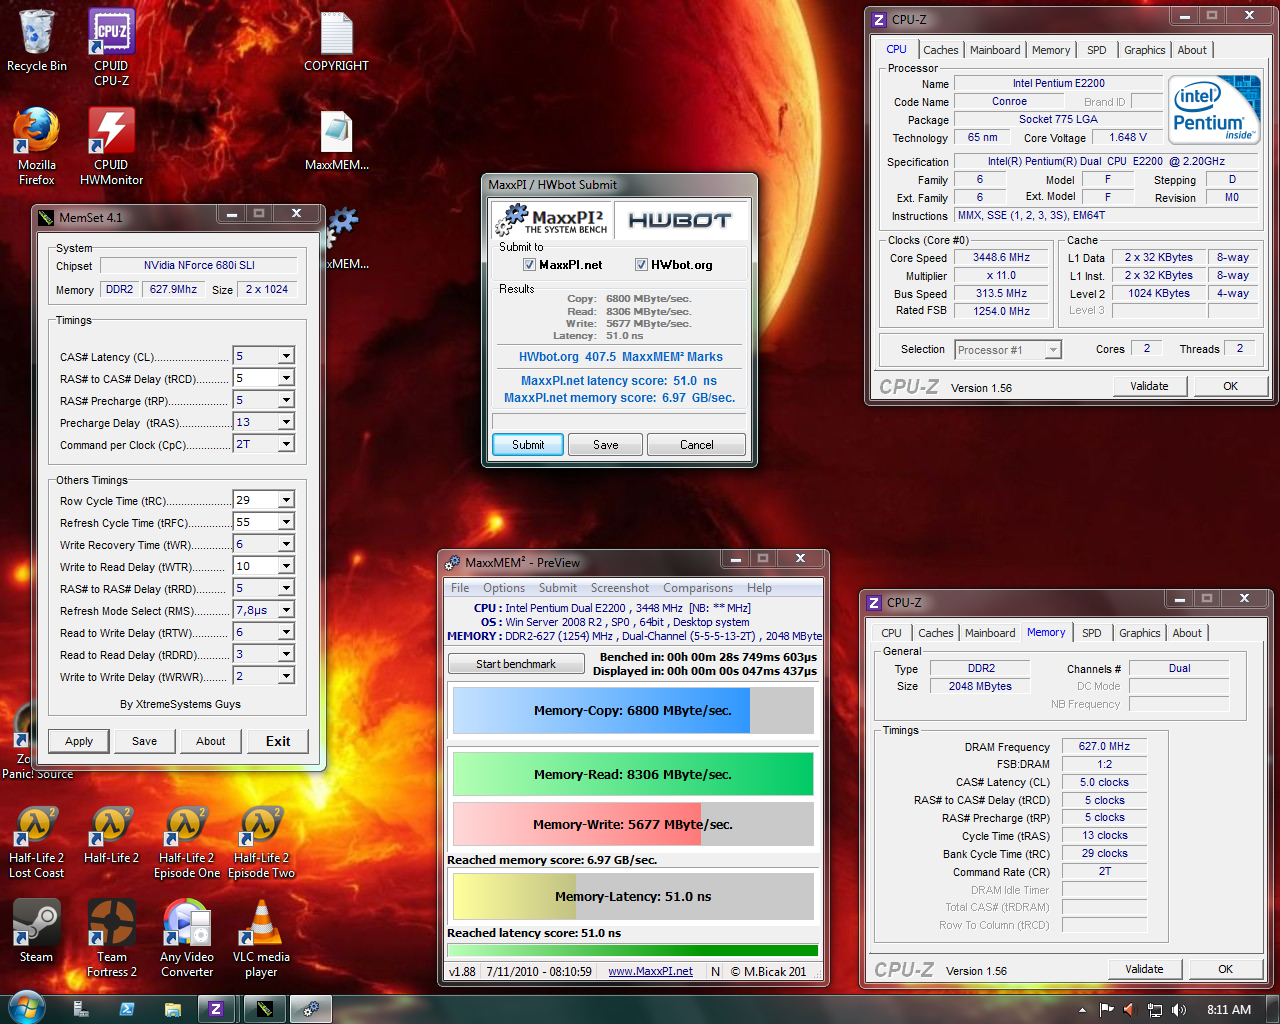Expand Command per Clock (CpC) dropdown
This screenshot has height=1024, width=1280.
286,444
